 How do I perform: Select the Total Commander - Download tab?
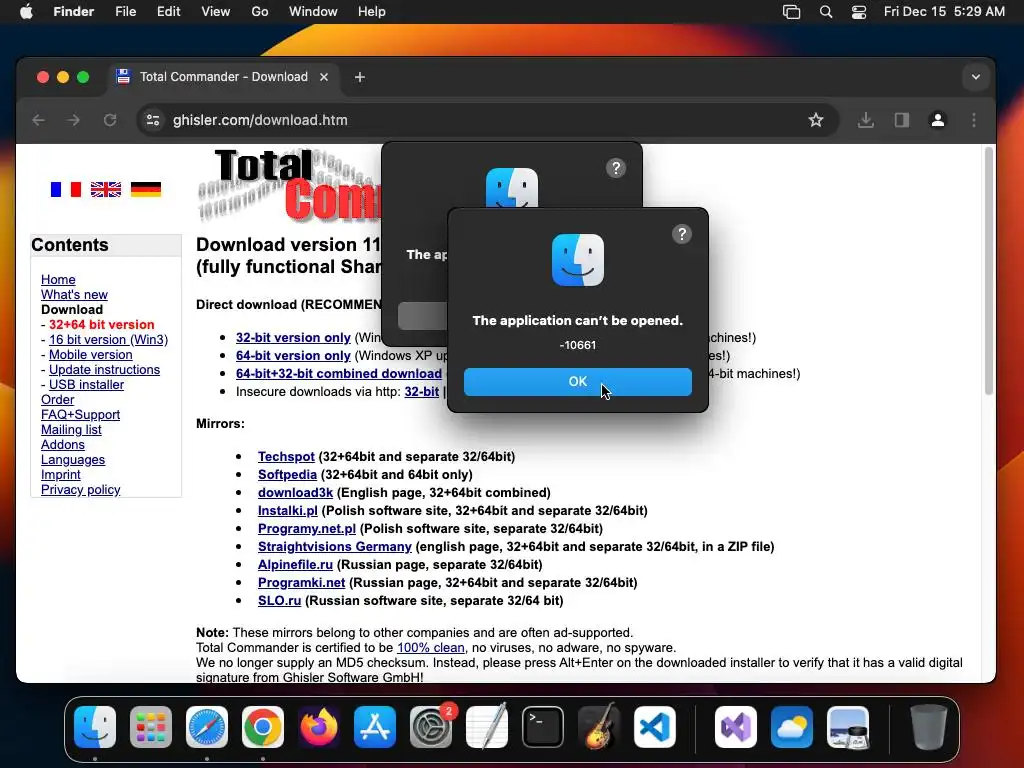tap(222, 77)
